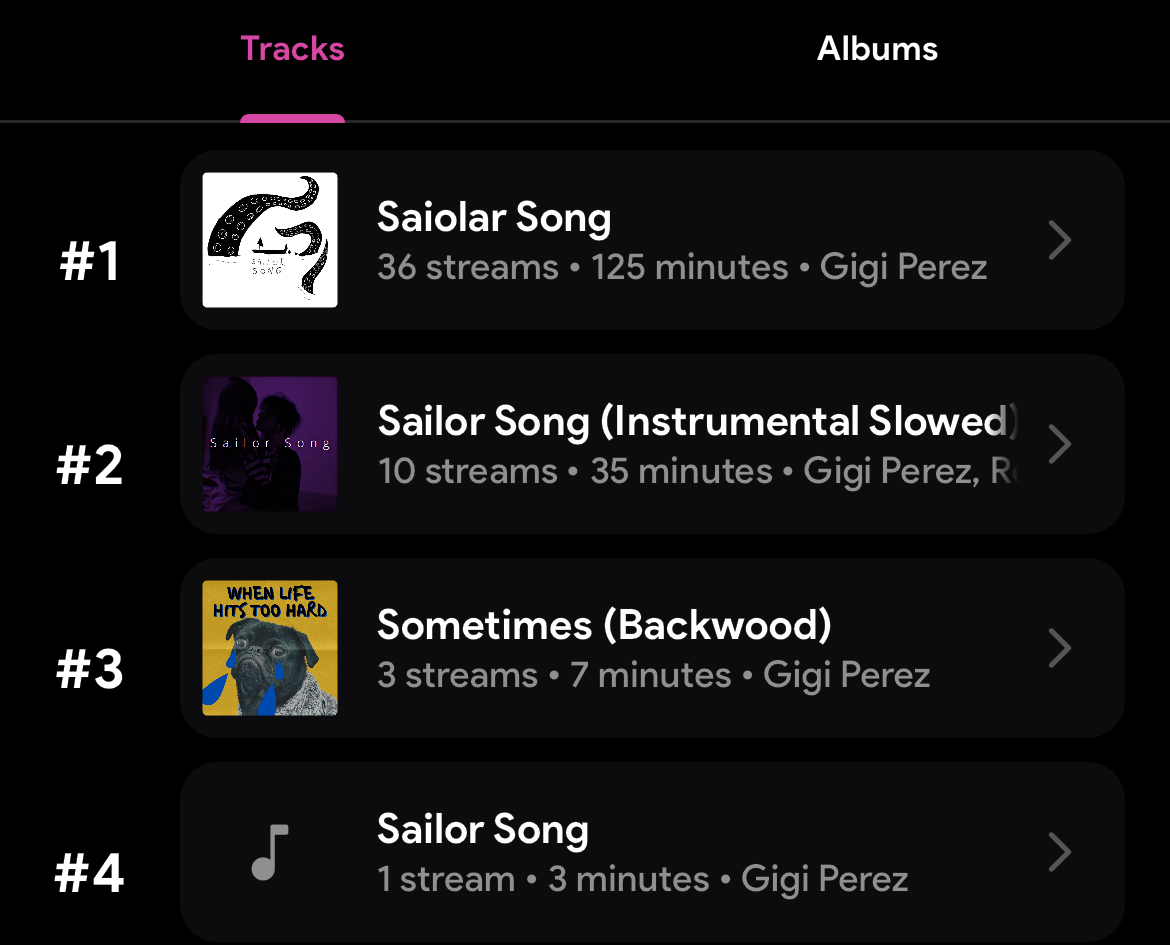This screenshot has height=945, width=1170.
Task: Switch to the Tracks tab
Action: click(x=292, y=49)
